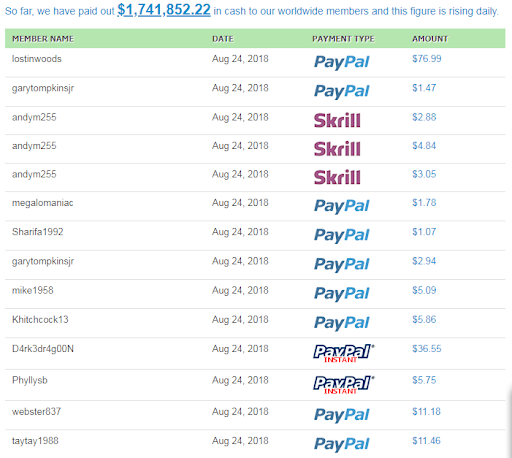The height and width of the screenshot is (458, 512).
Task: Select andym255 in the $4.84 row
Action: tap(34, 146)
